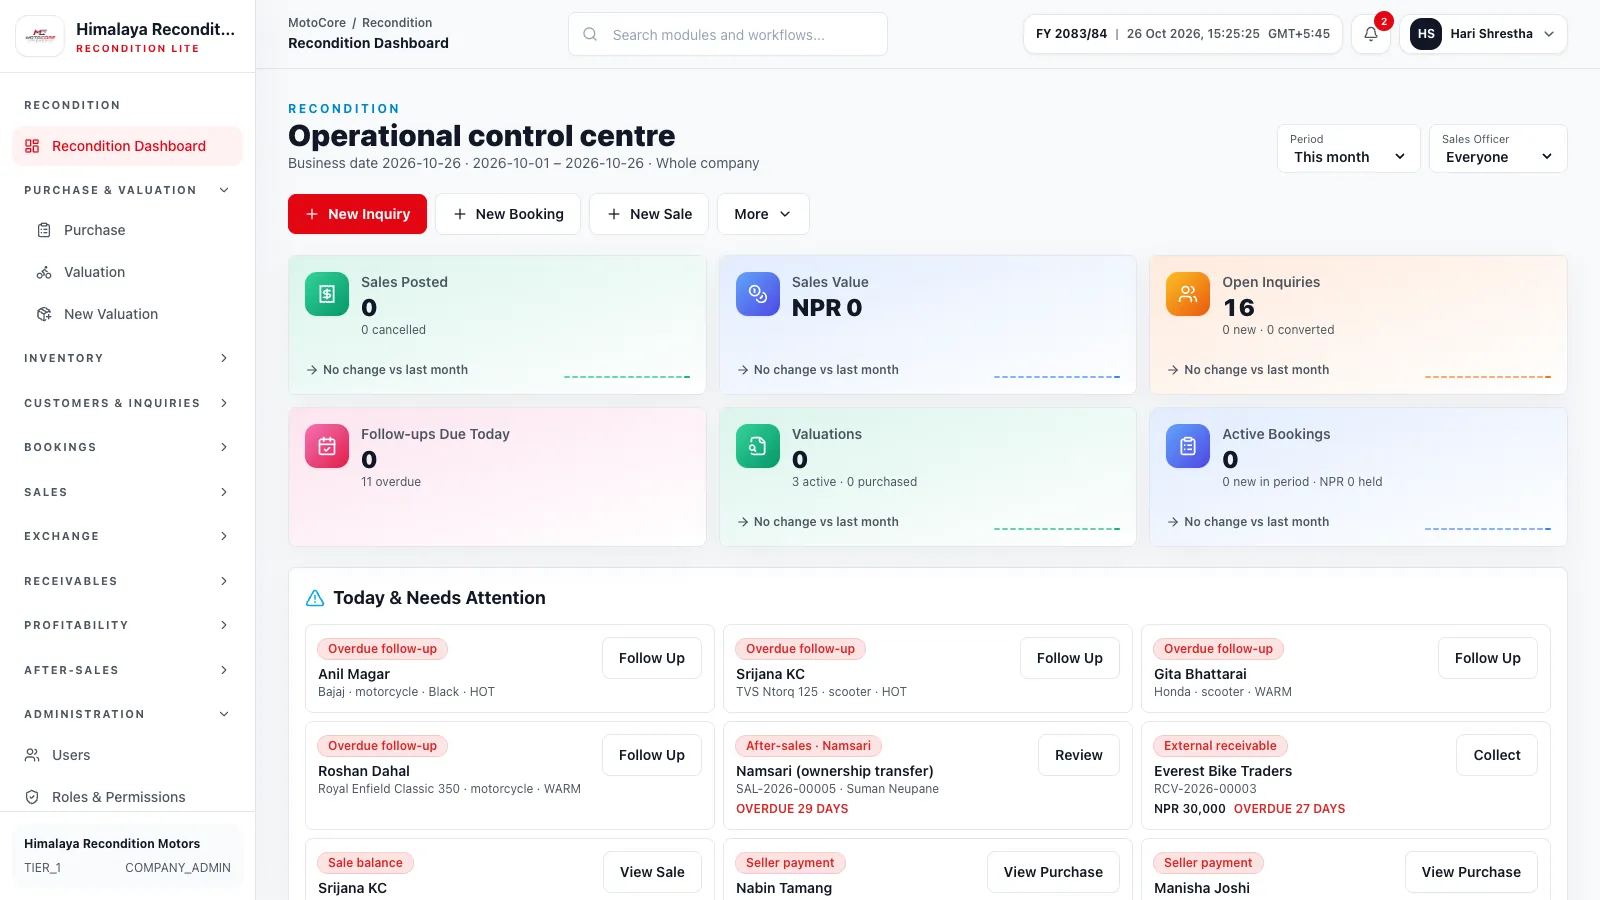Click the search modules and workflows field
1600x900 pixels.
(x=728, y=34)
